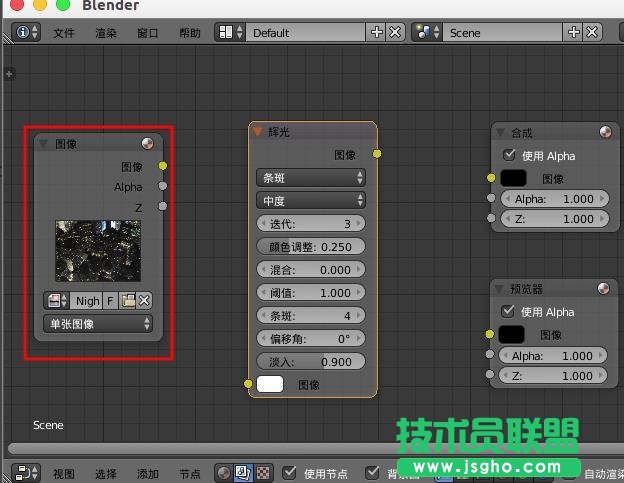Open the 单张图像 source dropdown

[98, 324]
